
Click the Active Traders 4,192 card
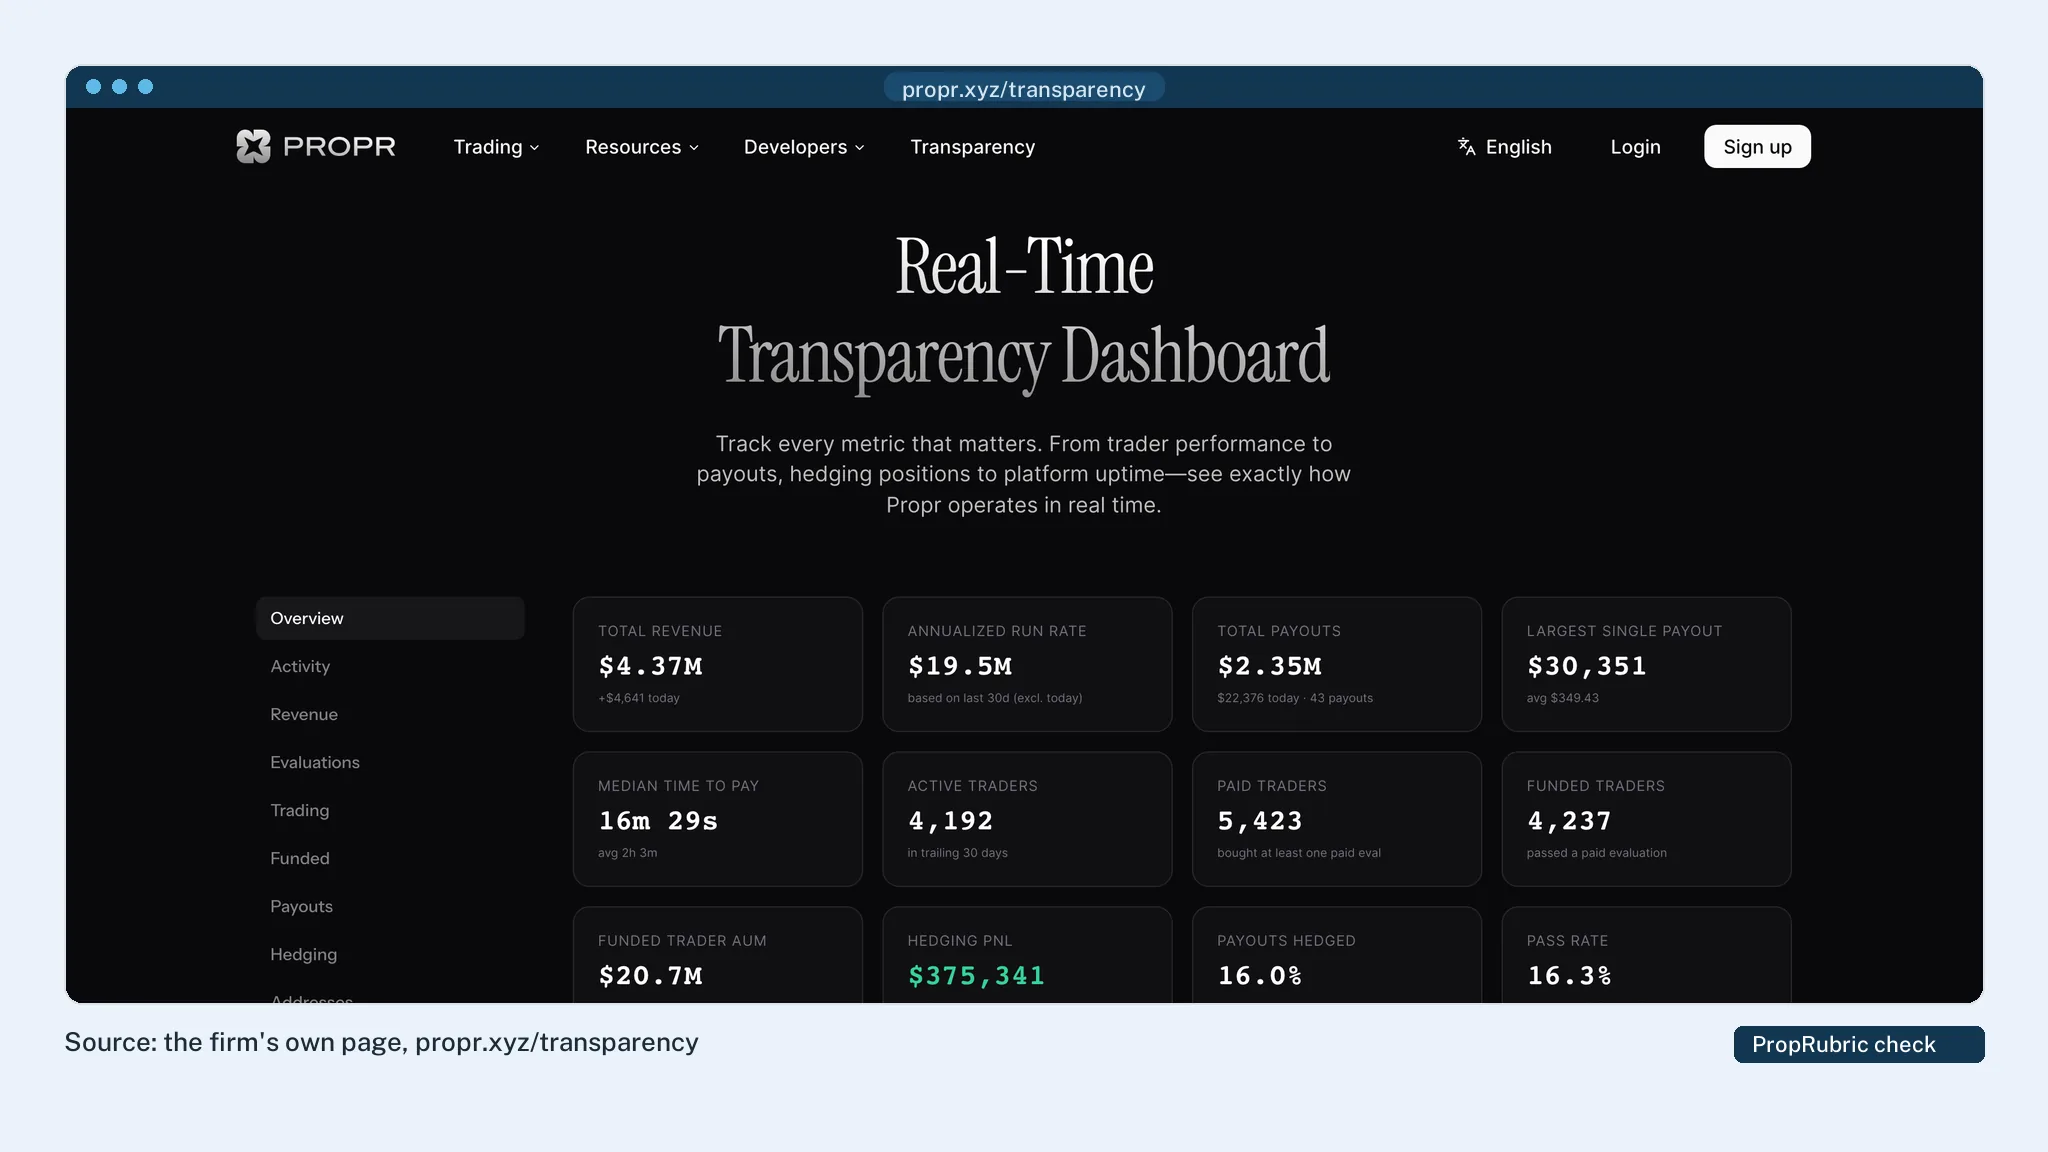tap(1027, 819)
